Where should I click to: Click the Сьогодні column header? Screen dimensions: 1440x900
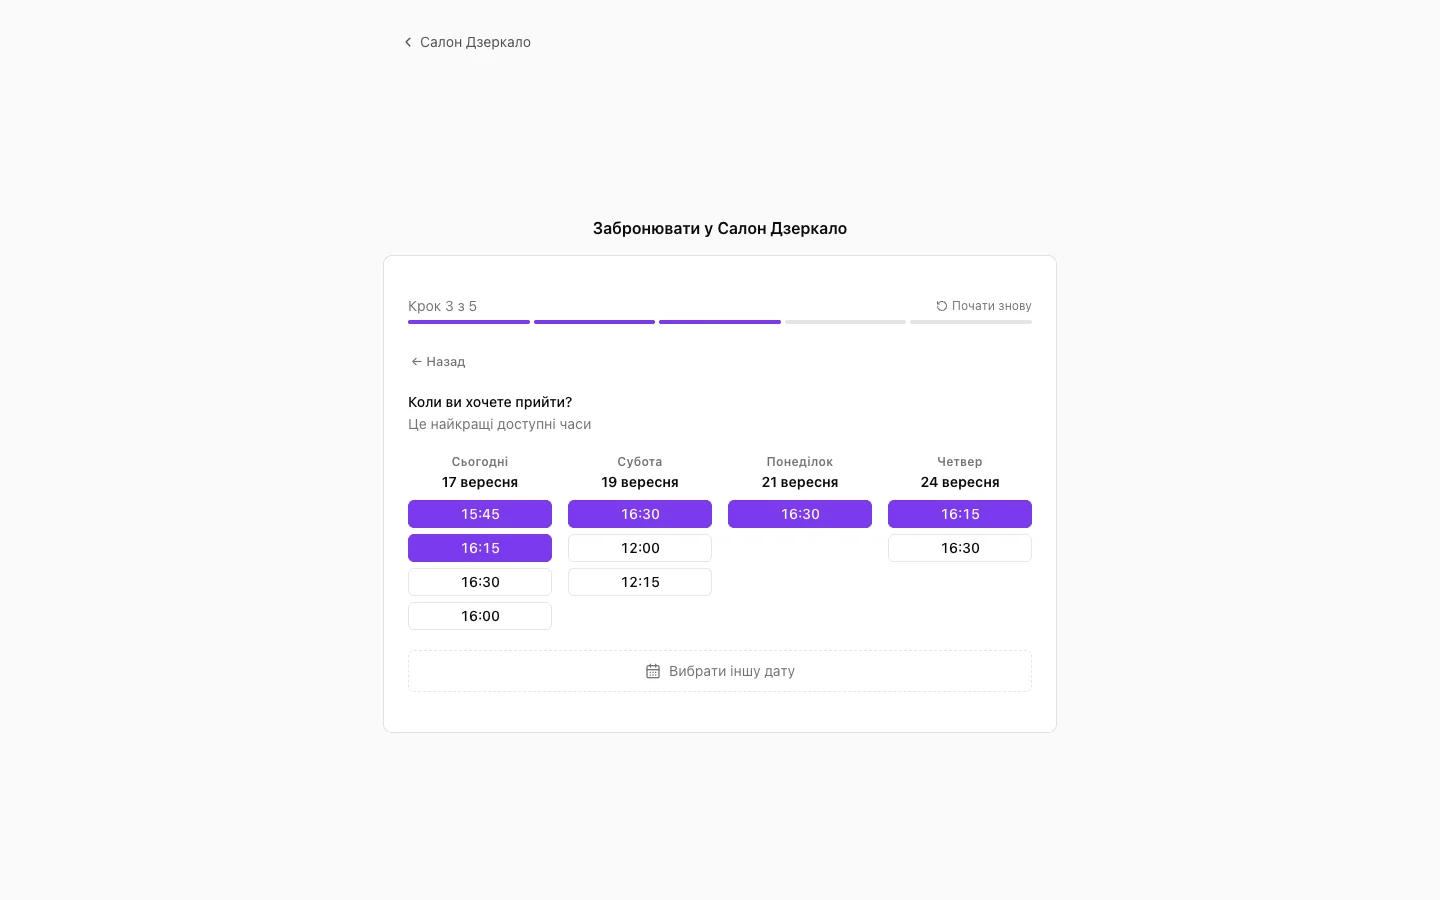[x=480, y=462]
